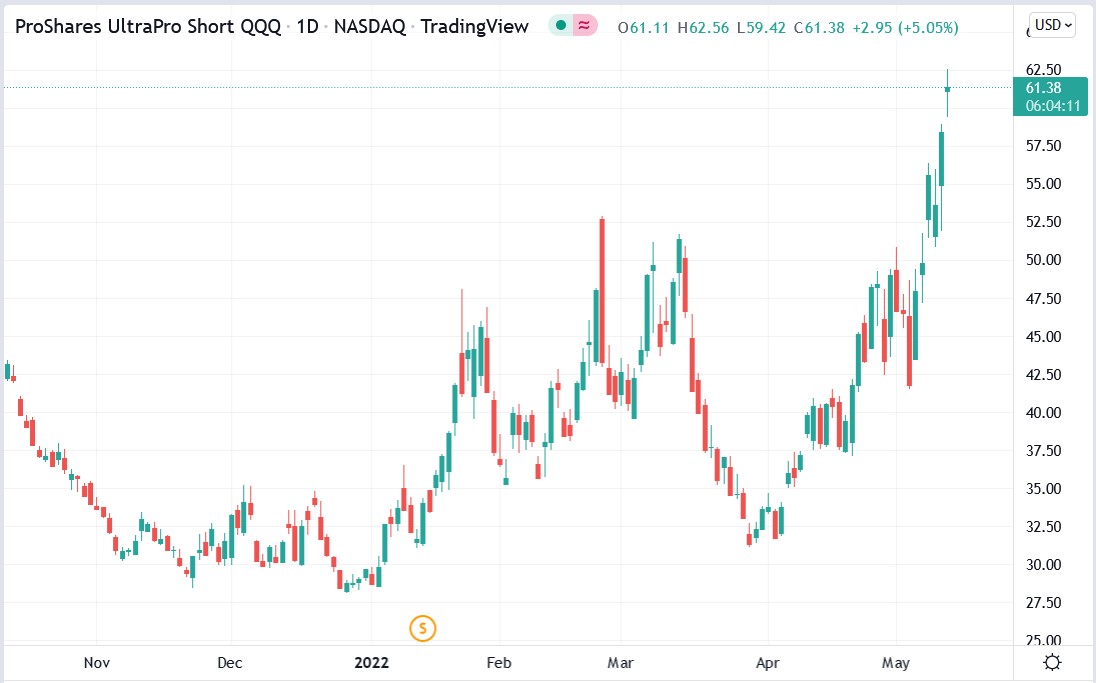Click the change value +2.95 (+5.05%)
This screenshot has width=1096, height=683.
(x=905, y=28)
